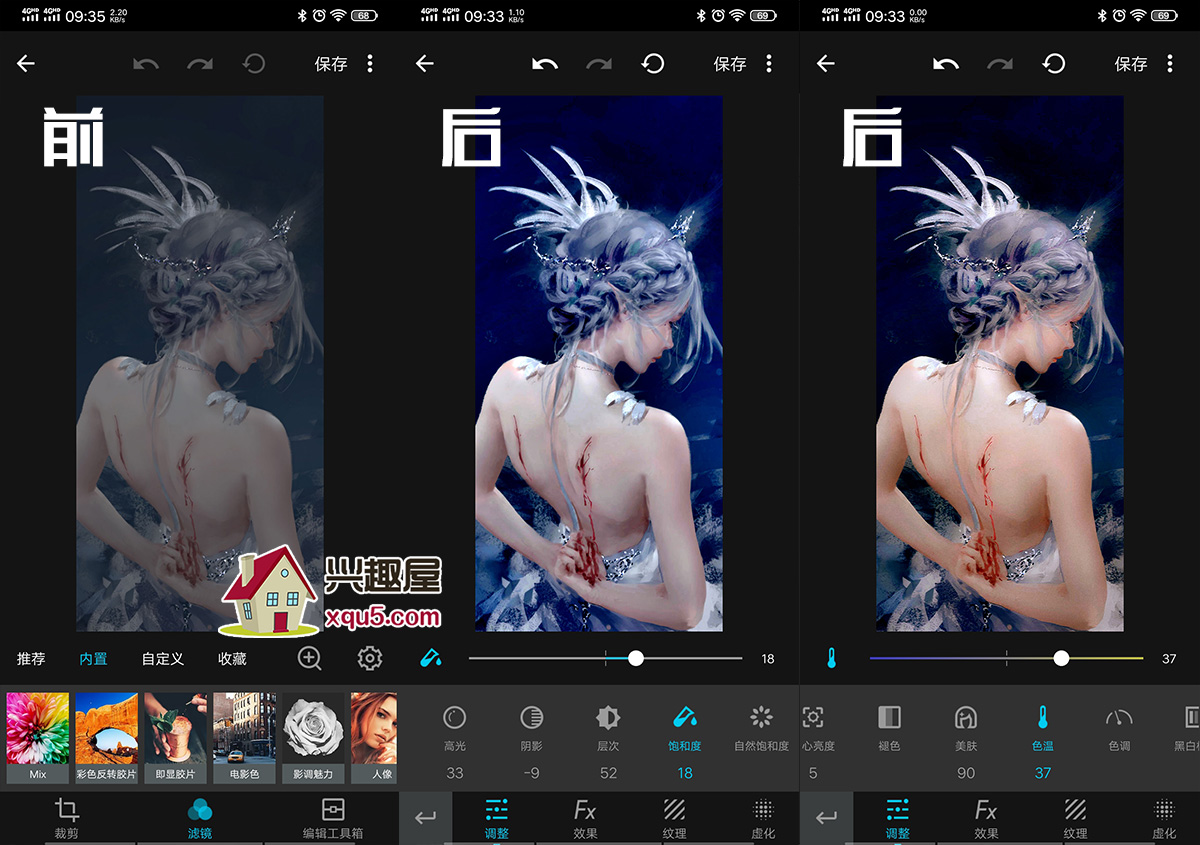Click redo on the color temperature screen
Image resolution: width=1200 pixels, height=845 pixels.
tap(1000, 64)
